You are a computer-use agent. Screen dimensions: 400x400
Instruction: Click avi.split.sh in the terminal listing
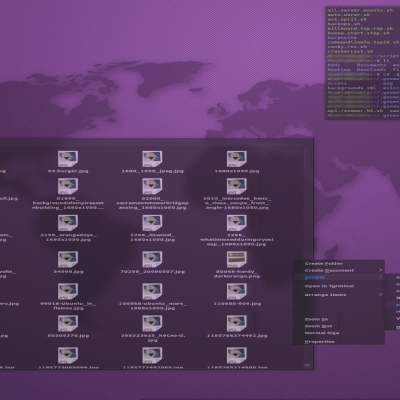pyautogui.click(x=347, y=19)
